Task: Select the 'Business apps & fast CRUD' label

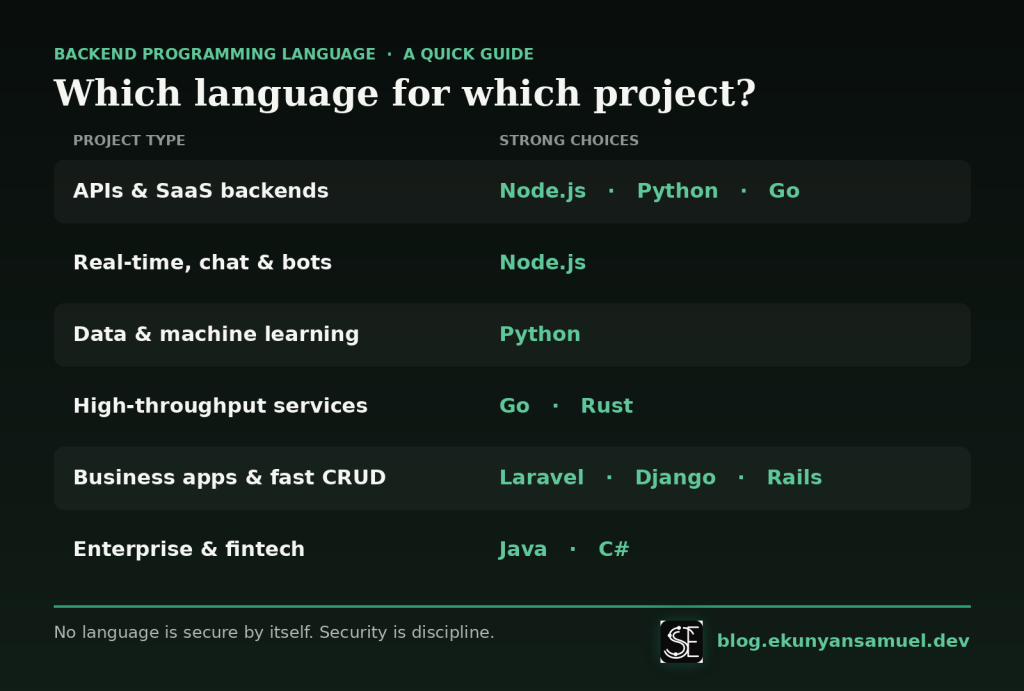Action: point(230,477)
